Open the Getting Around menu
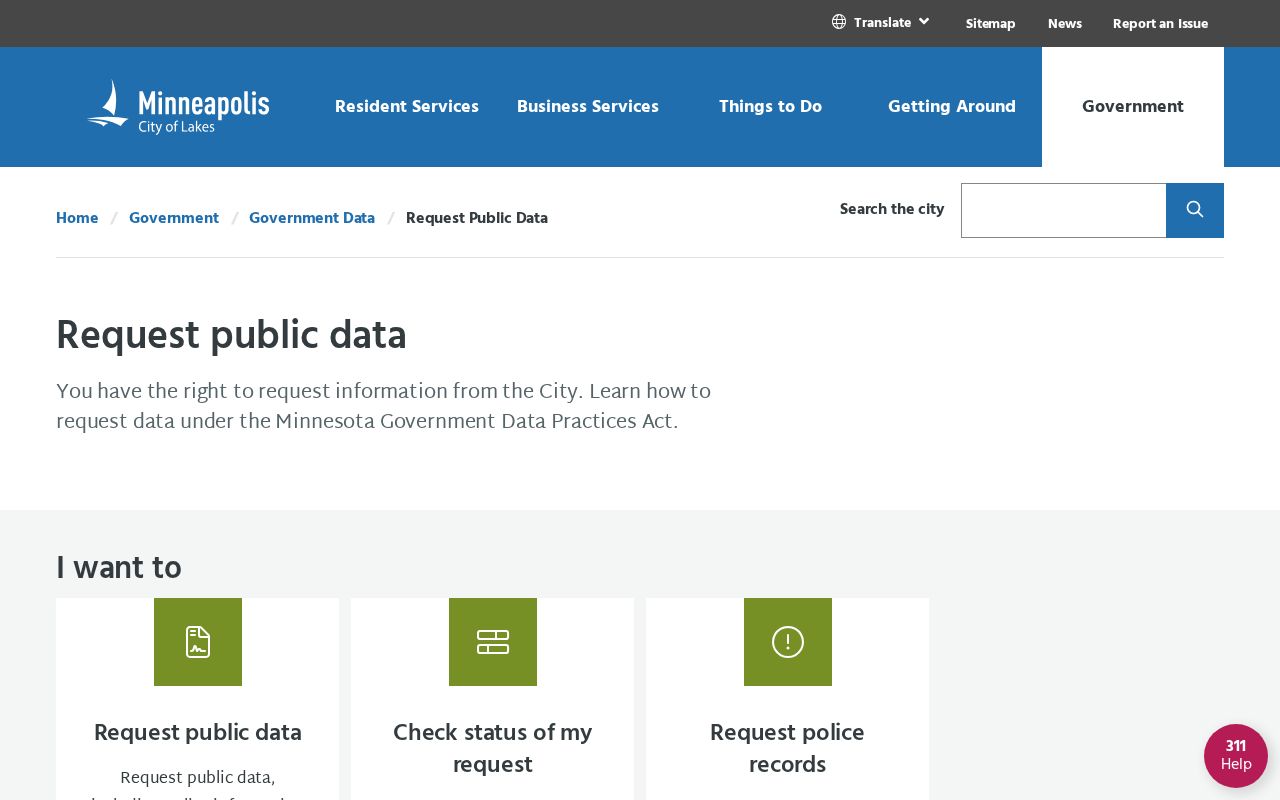Screen dimensions: 1280x800 tap(952, 107)
